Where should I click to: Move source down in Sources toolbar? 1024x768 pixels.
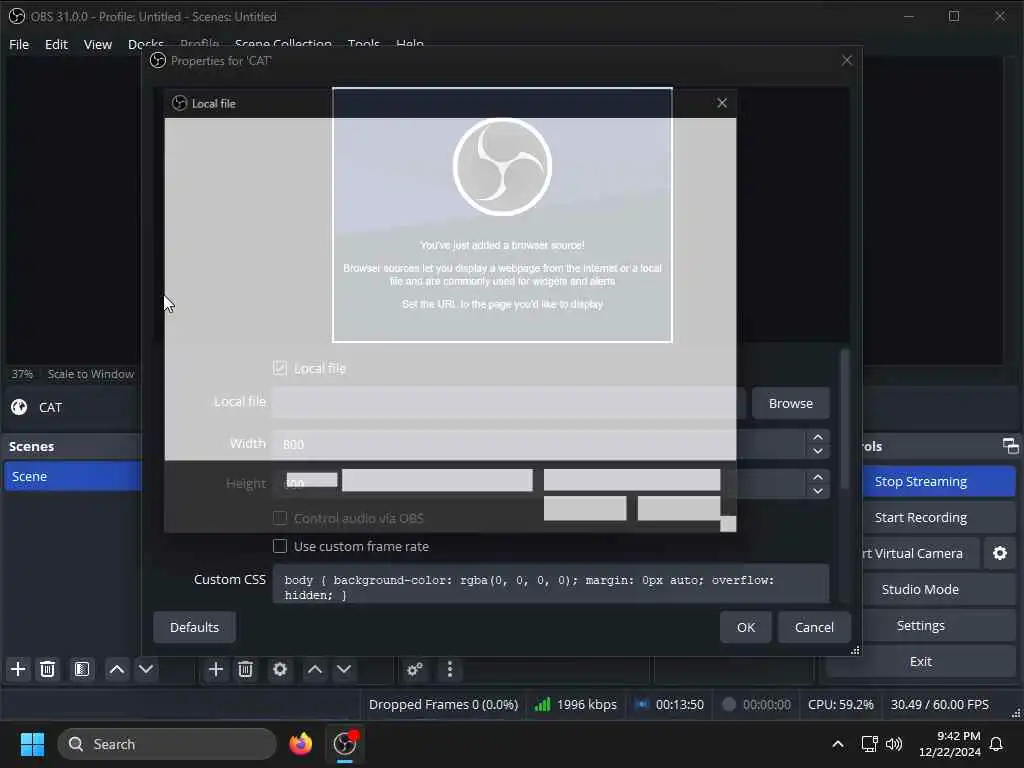coord(344,669)
